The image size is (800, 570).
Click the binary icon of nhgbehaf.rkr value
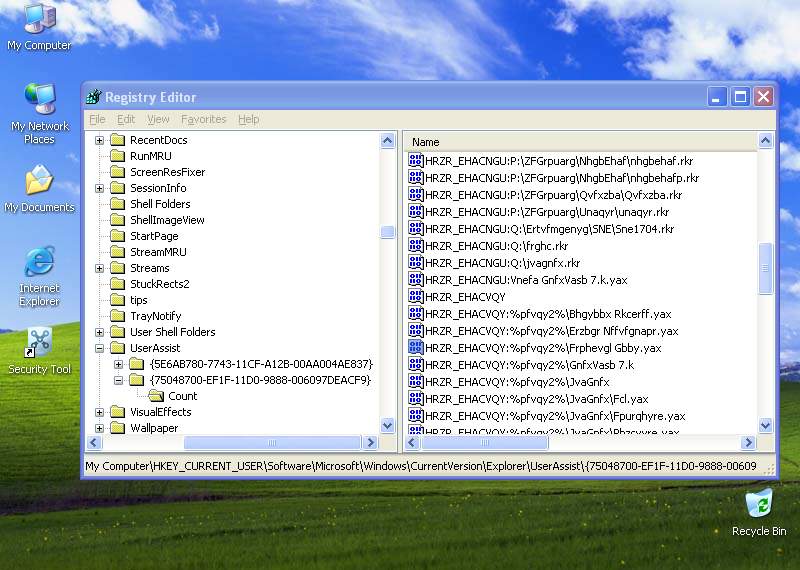click(x=416, y=161)
